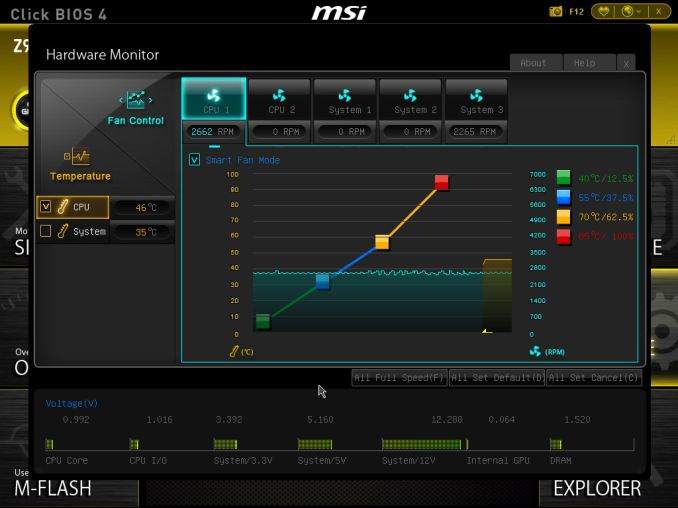Click the CPU thermometer icon
The width and height of the screenshot is (678, 508).
[x=63, y=207]
